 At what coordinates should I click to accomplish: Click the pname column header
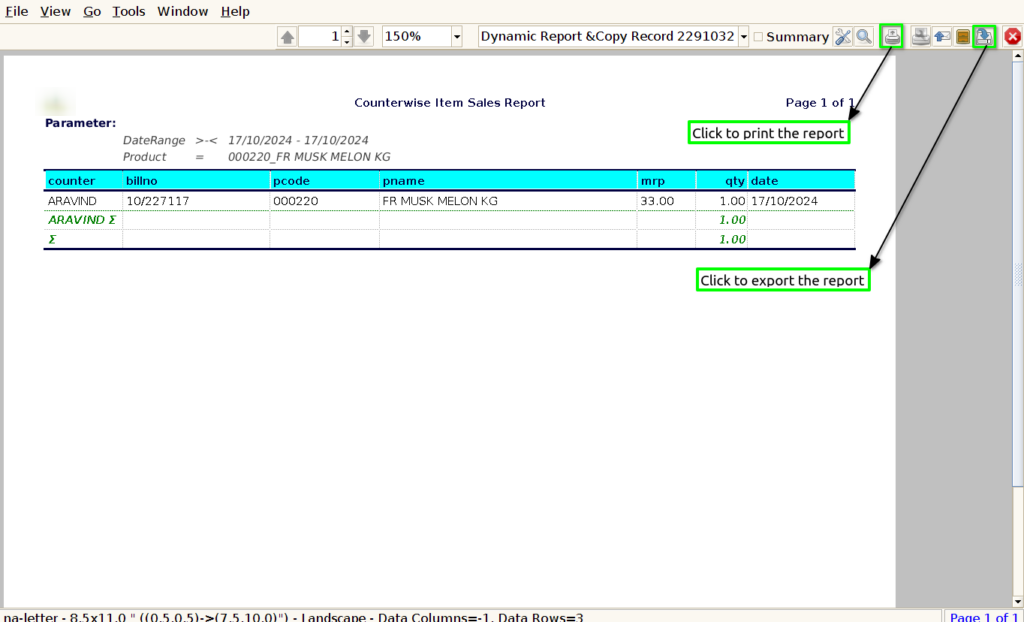click(508, 181)
